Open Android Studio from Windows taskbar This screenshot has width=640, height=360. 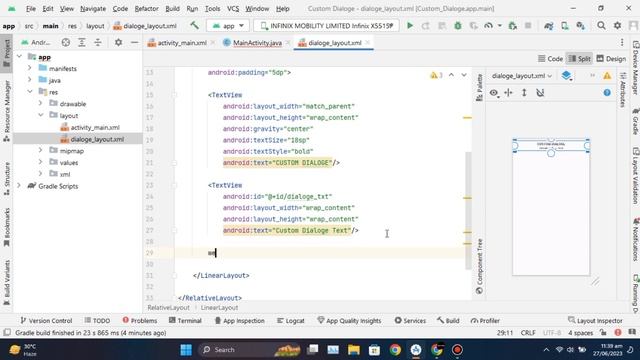coord(416,350)
